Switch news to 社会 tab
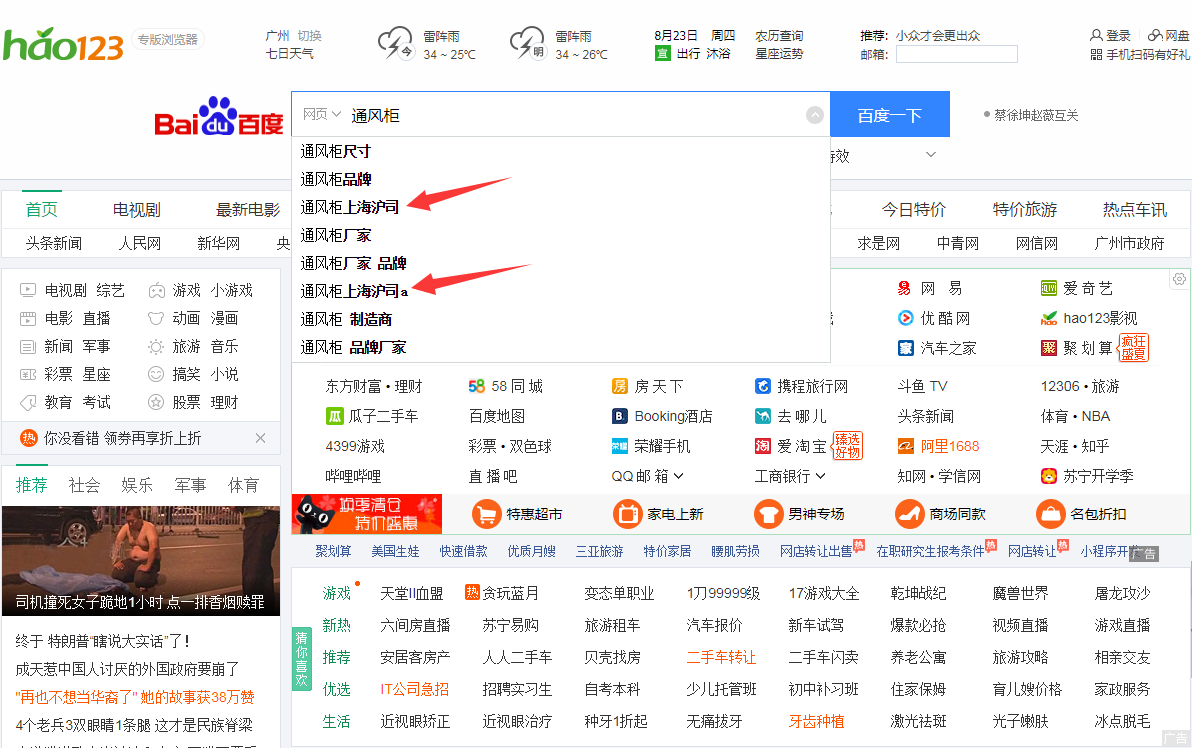Viewport: 1192px width, 748px height. coord(84,485)
